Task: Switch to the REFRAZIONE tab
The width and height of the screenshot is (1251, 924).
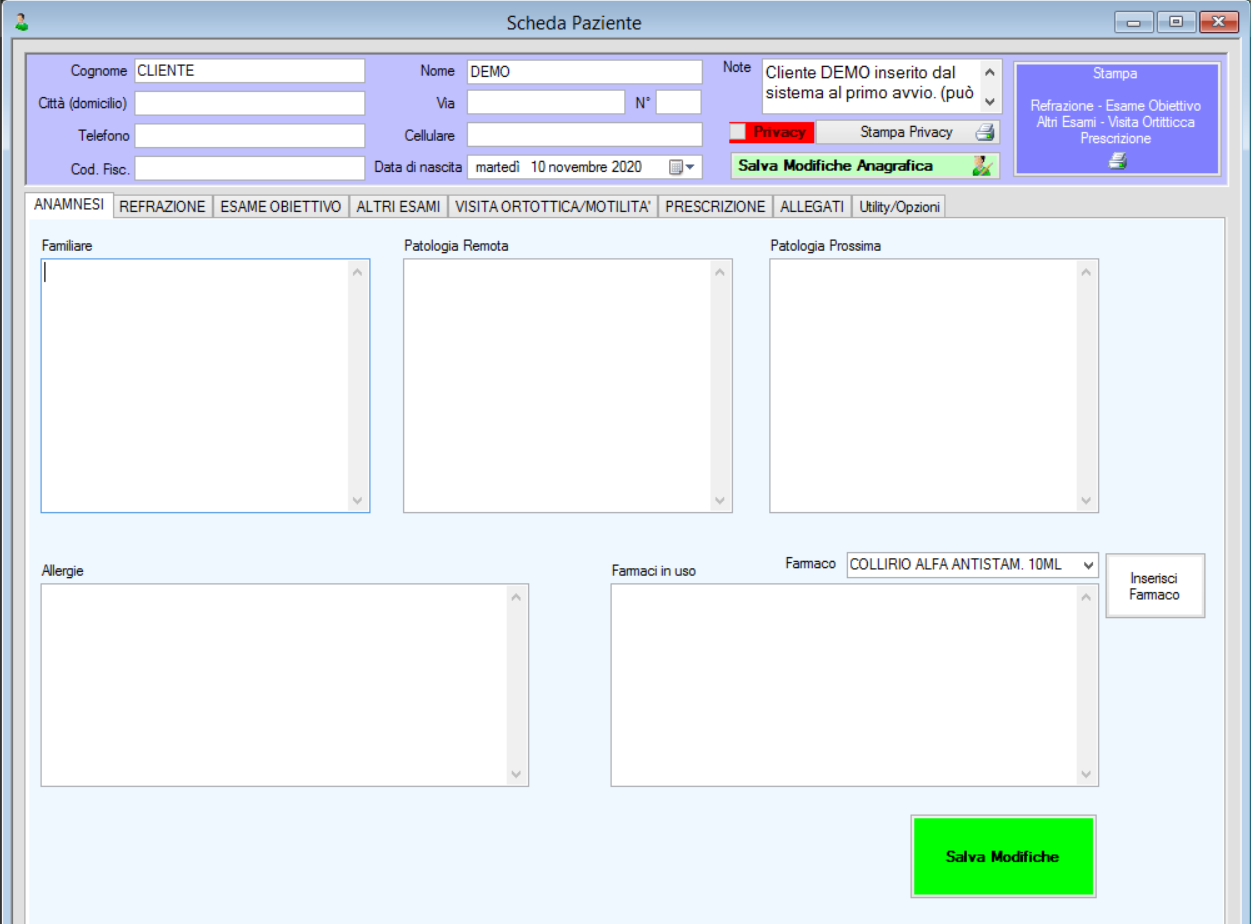Action: point(162,206)
